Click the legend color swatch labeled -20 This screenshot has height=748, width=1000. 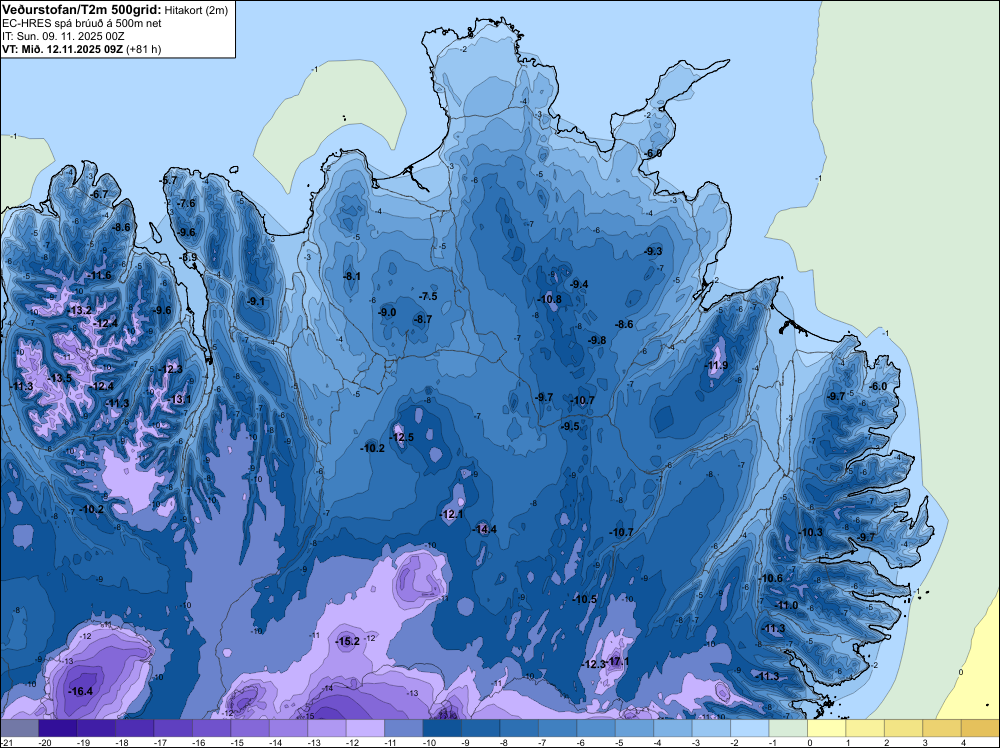click(58, 727)
